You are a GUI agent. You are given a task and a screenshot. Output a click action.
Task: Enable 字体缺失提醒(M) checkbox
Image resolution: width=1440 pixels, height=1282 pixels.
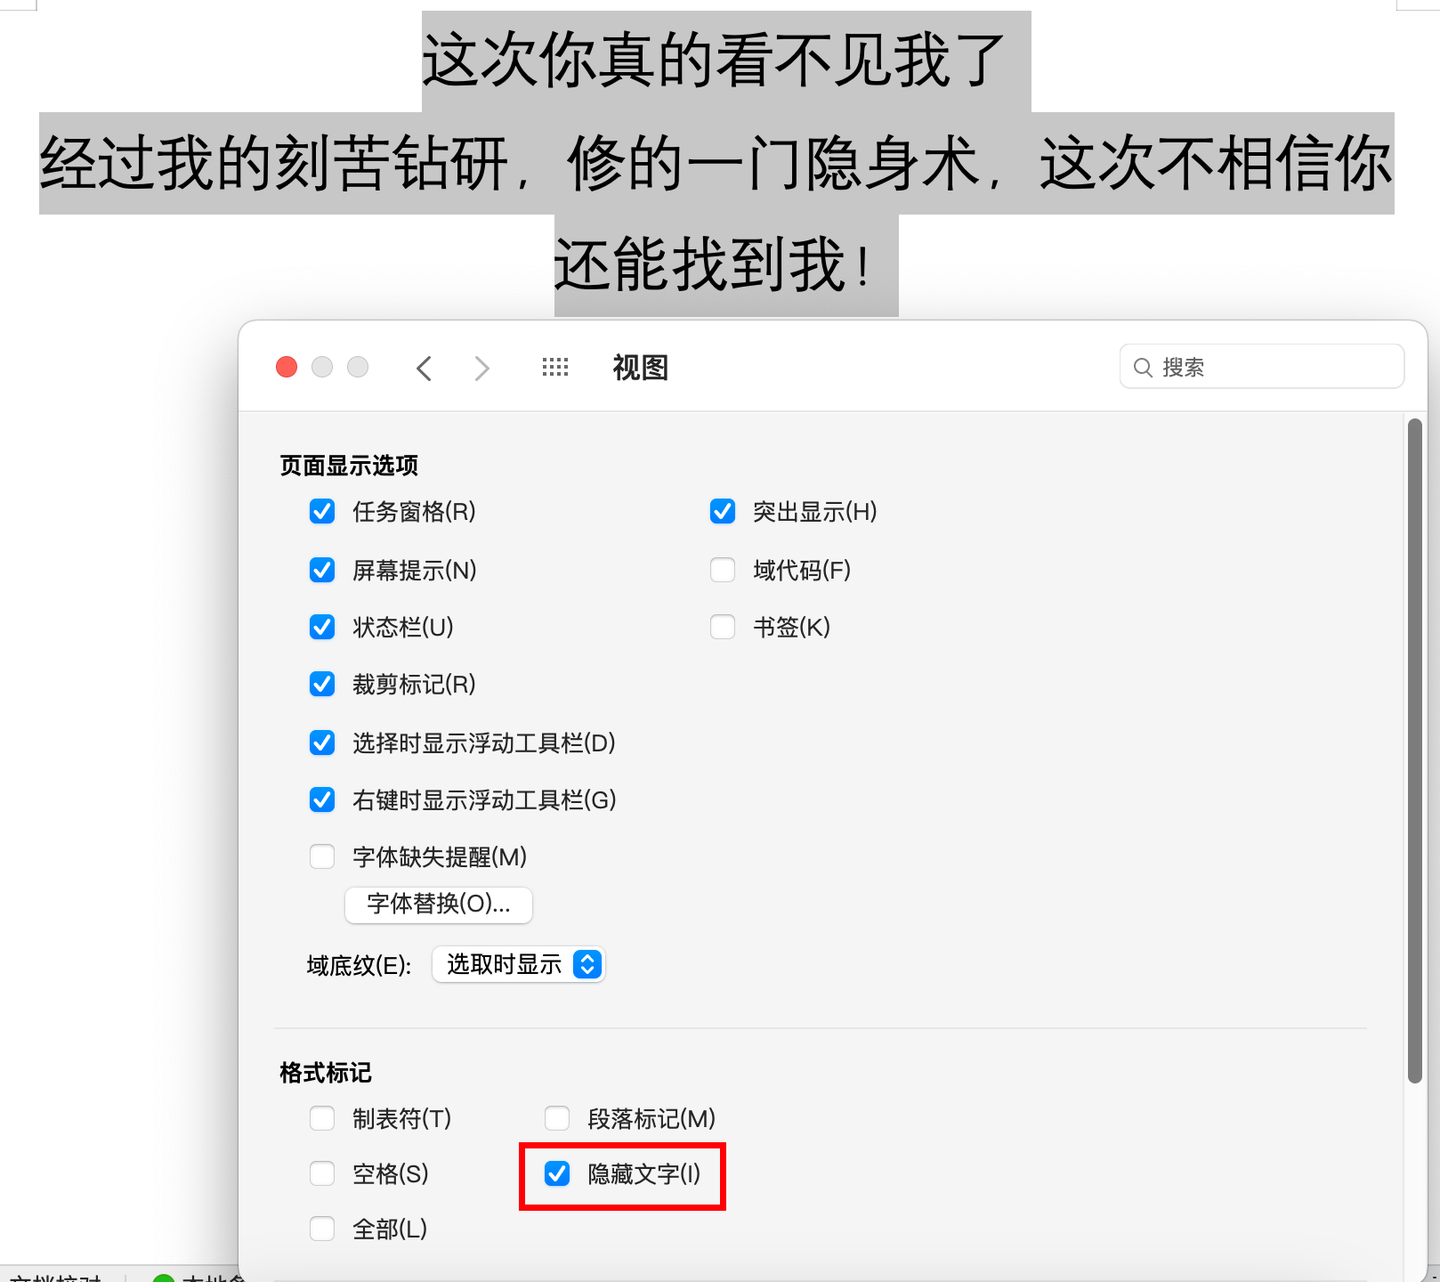click(322, 857)
